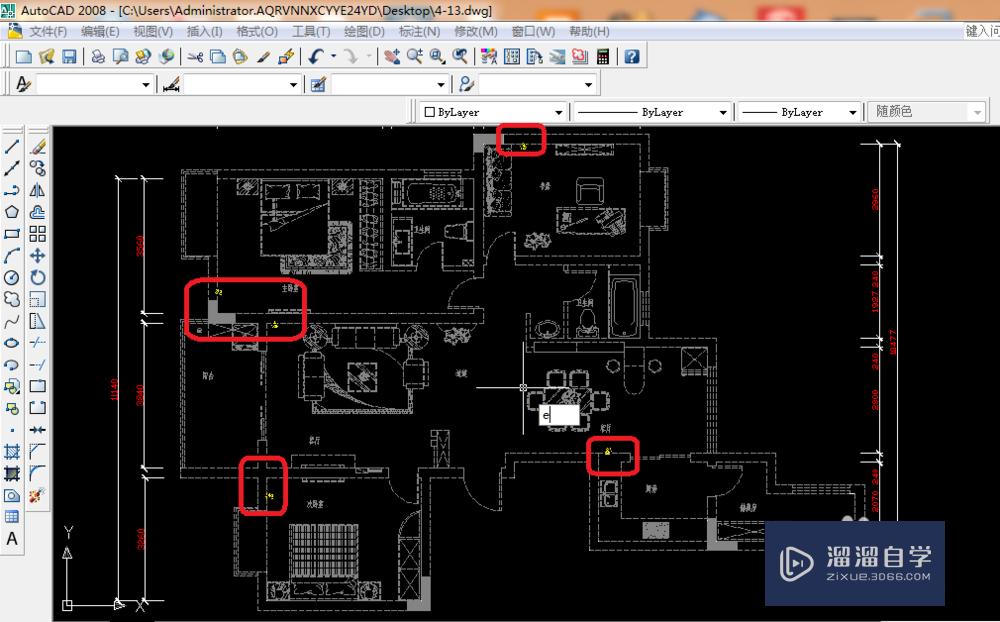Choose the Polyline tool
The width and height of the screenshot is (1000, 622).
[x=12, y=190]
